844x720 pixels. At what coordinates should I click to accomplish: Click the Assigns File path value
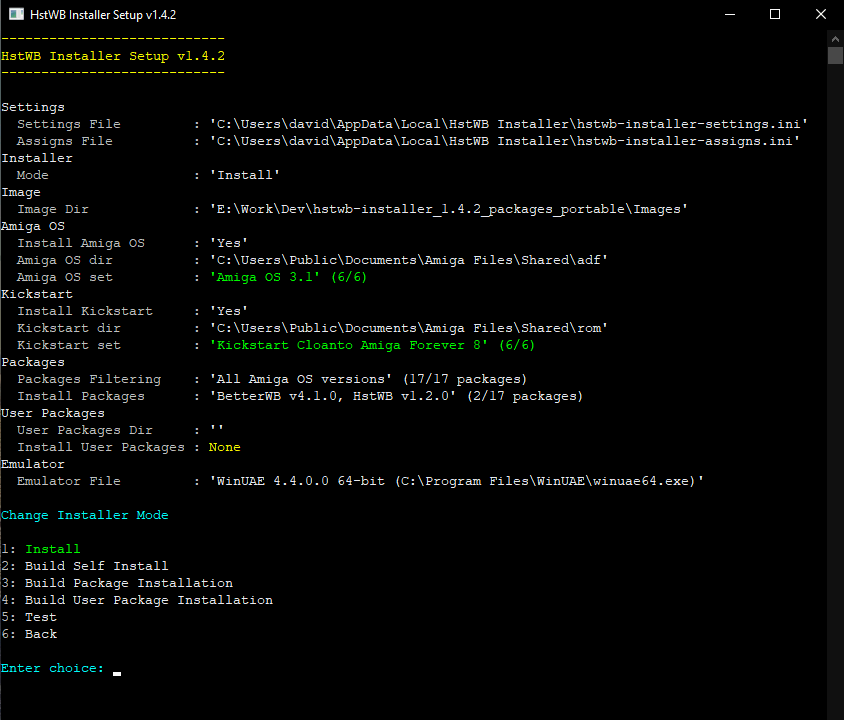[x=505, y=141]
